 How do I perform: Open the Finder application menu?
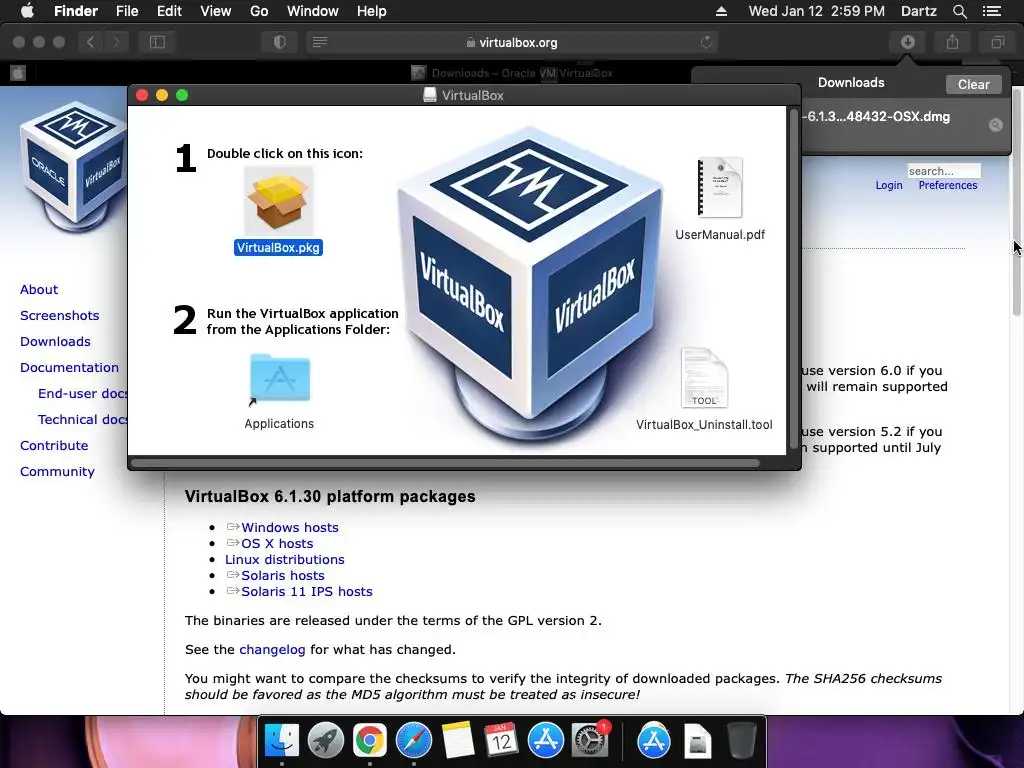pyautogui.click(x=76, y=11)
